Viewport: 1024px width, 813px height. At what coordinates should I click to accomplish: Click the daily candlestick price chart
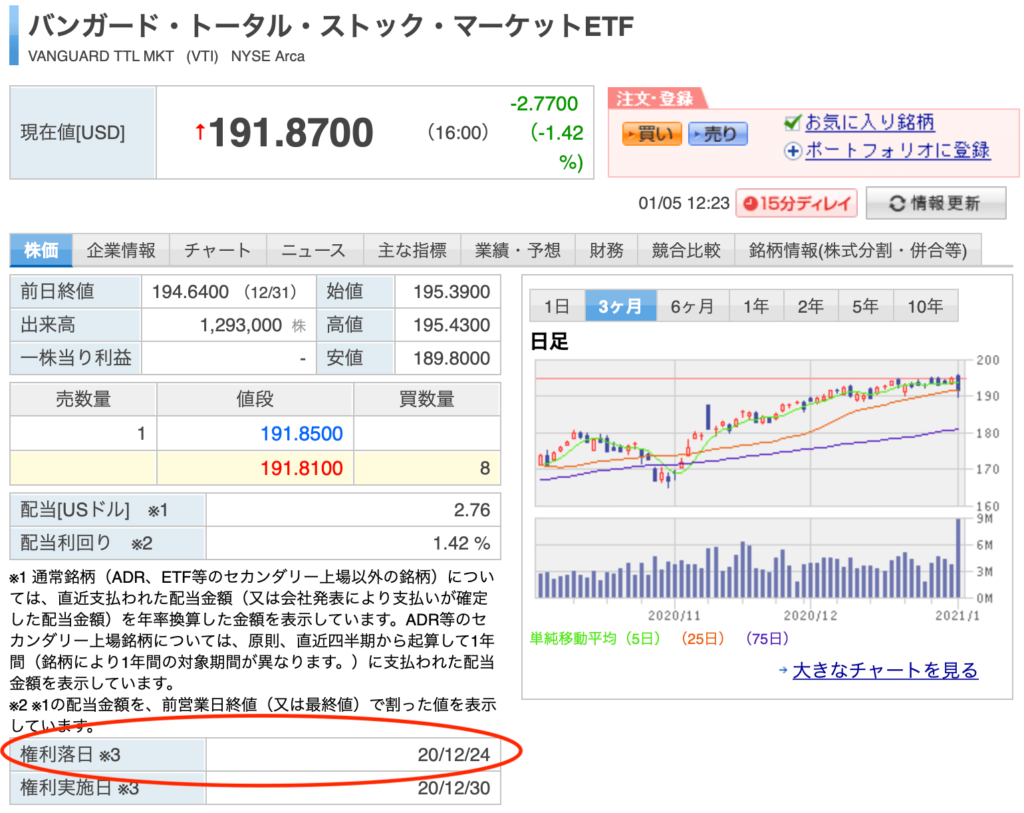pos(750,432)
